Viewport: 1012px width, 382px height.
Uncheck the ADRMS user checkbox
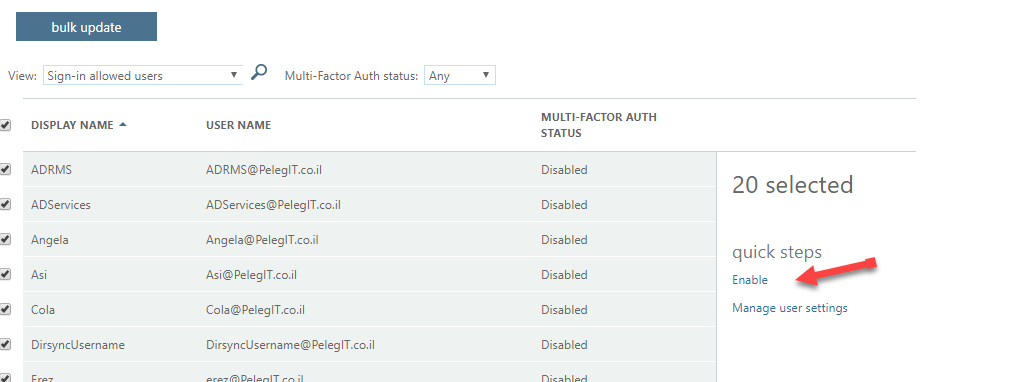click(x=5, y=170)
